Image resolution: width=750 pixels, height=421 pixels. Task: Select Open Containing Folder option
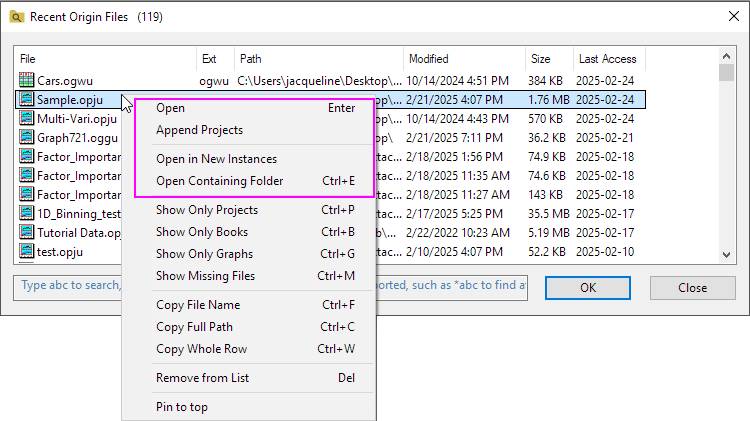point(219,181)
